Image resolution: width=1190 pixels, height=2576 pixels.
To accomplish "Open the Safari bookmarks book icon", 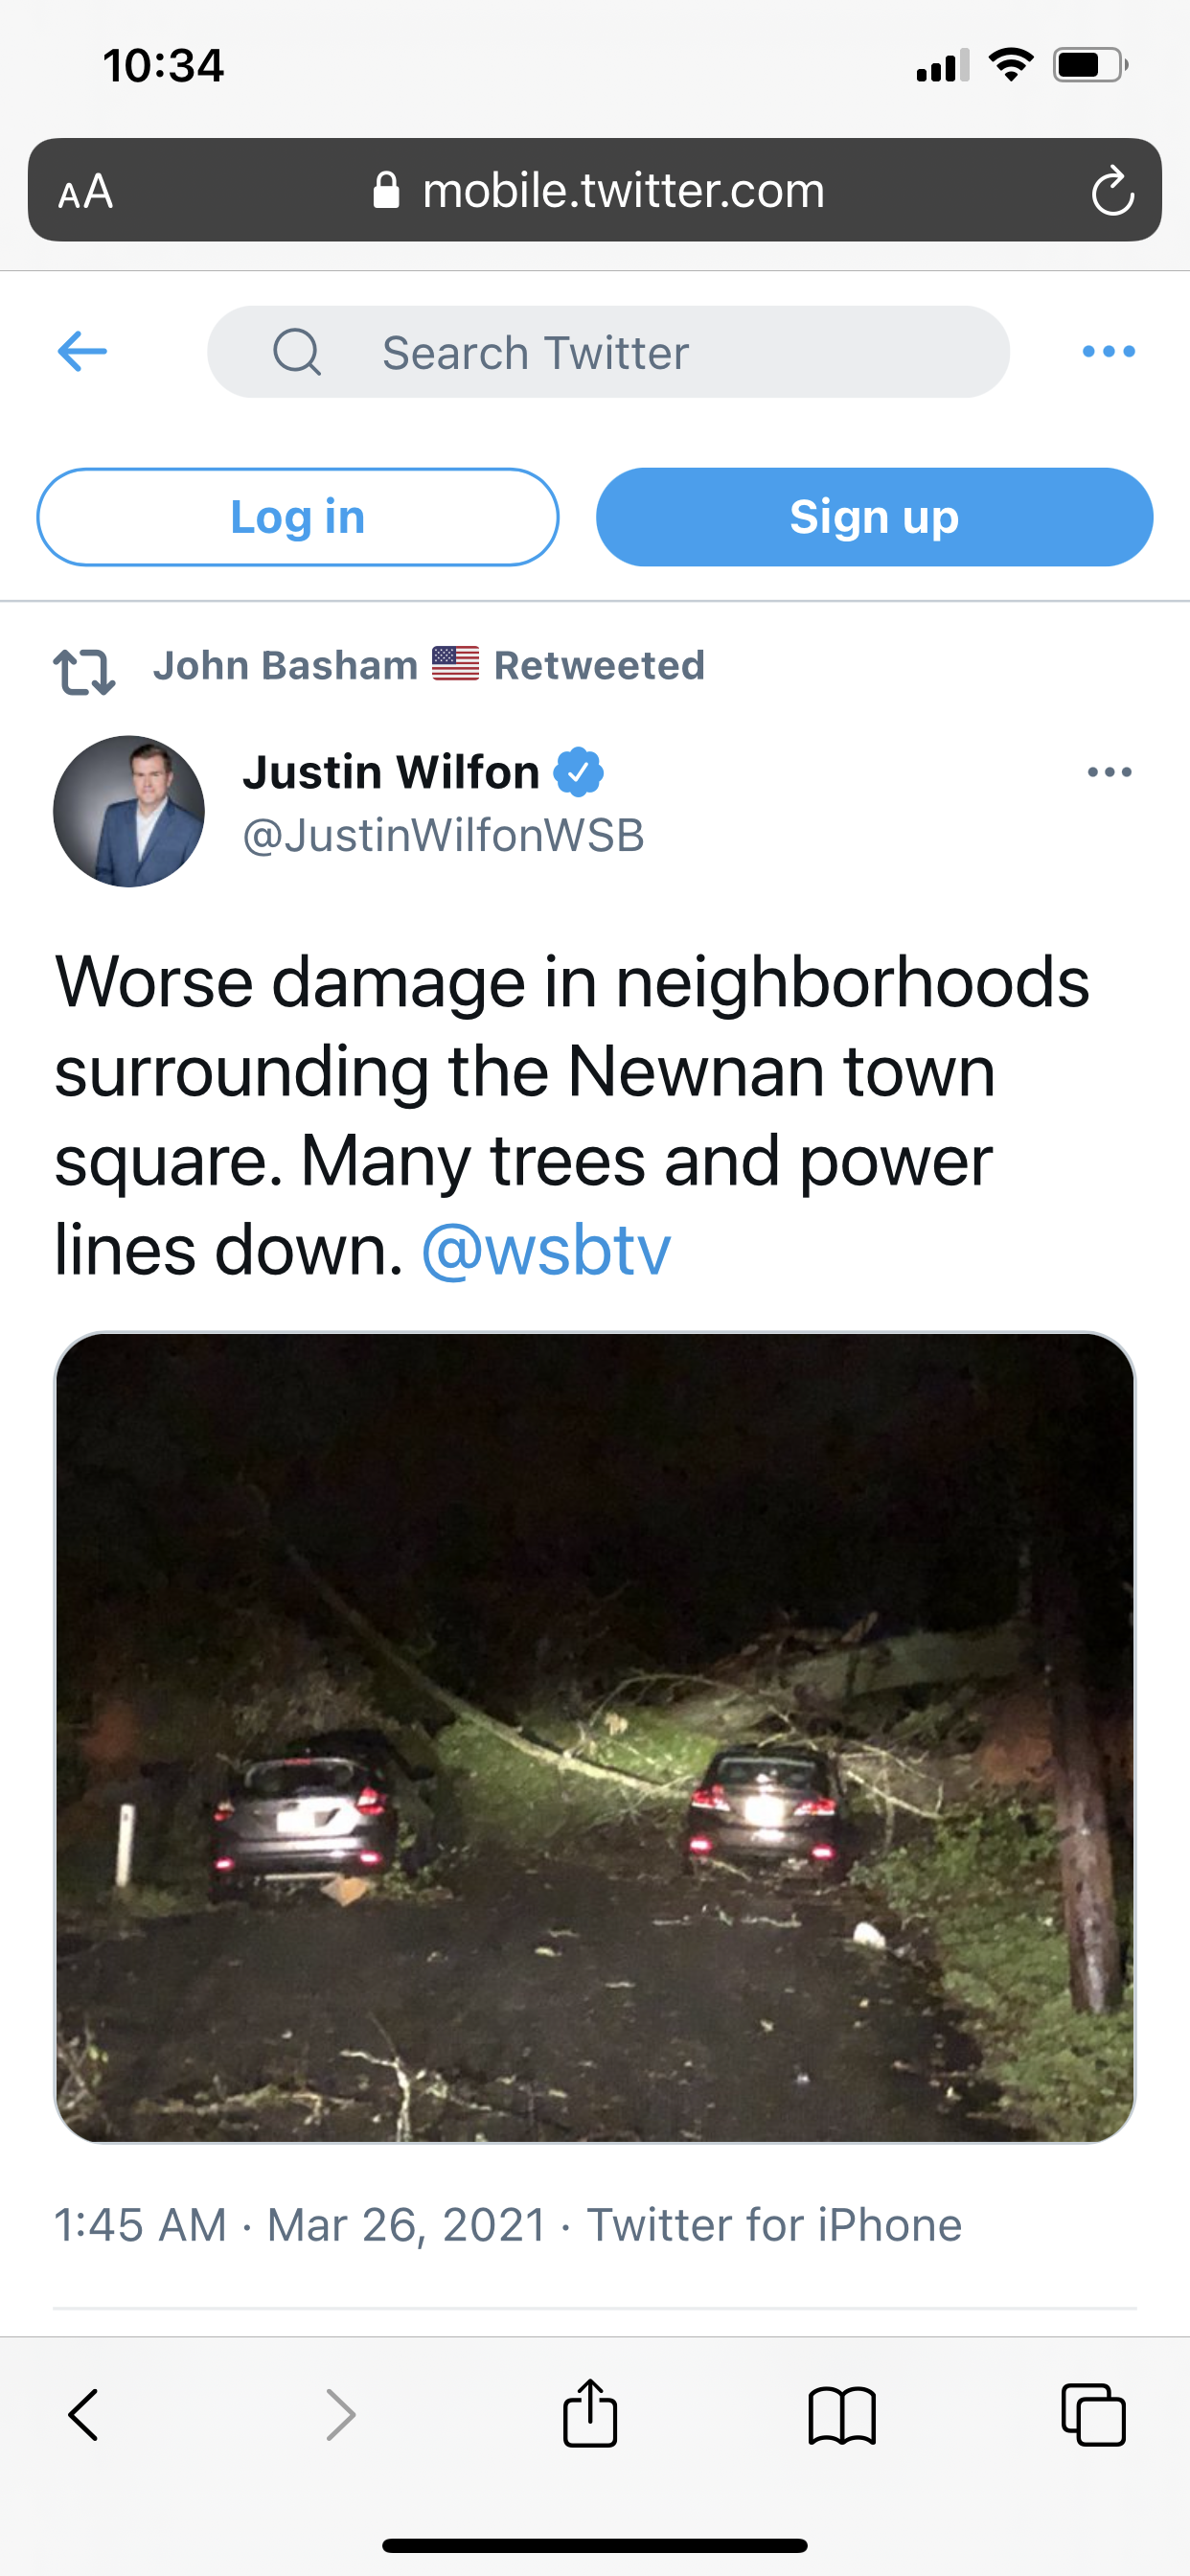I will [842, 2416].
